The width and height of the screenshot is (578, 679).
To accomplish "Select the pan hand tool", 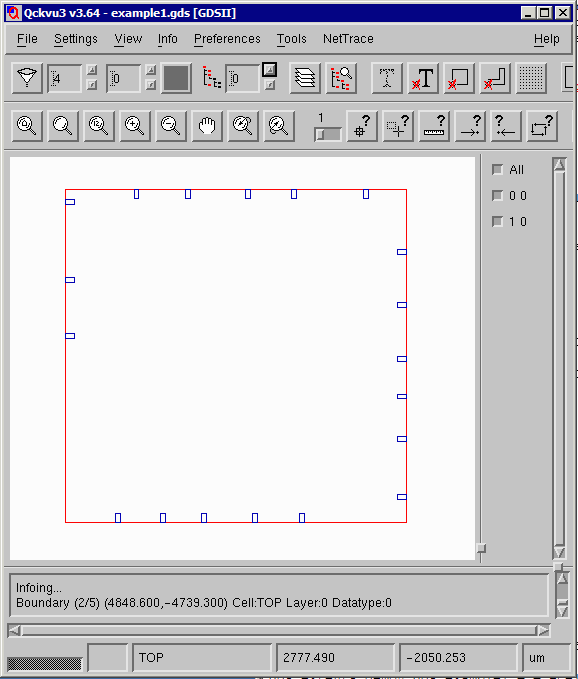I will coord(207,126).
